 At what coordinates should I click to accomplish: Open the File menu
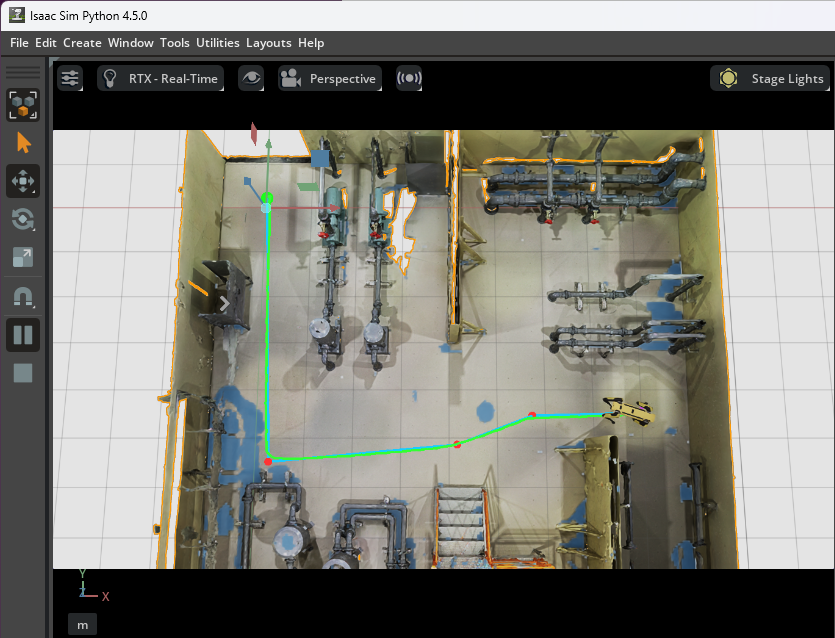coord(19,43)
